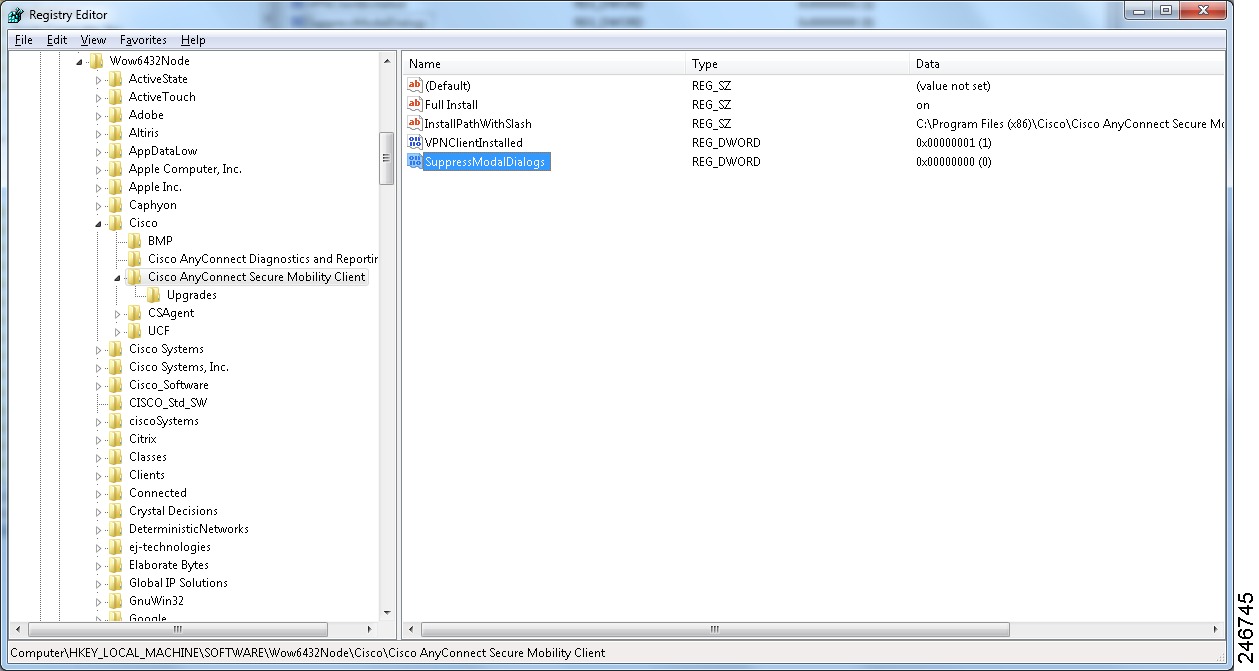
Task: Open the Favorites menu
Action: point(143,40)
